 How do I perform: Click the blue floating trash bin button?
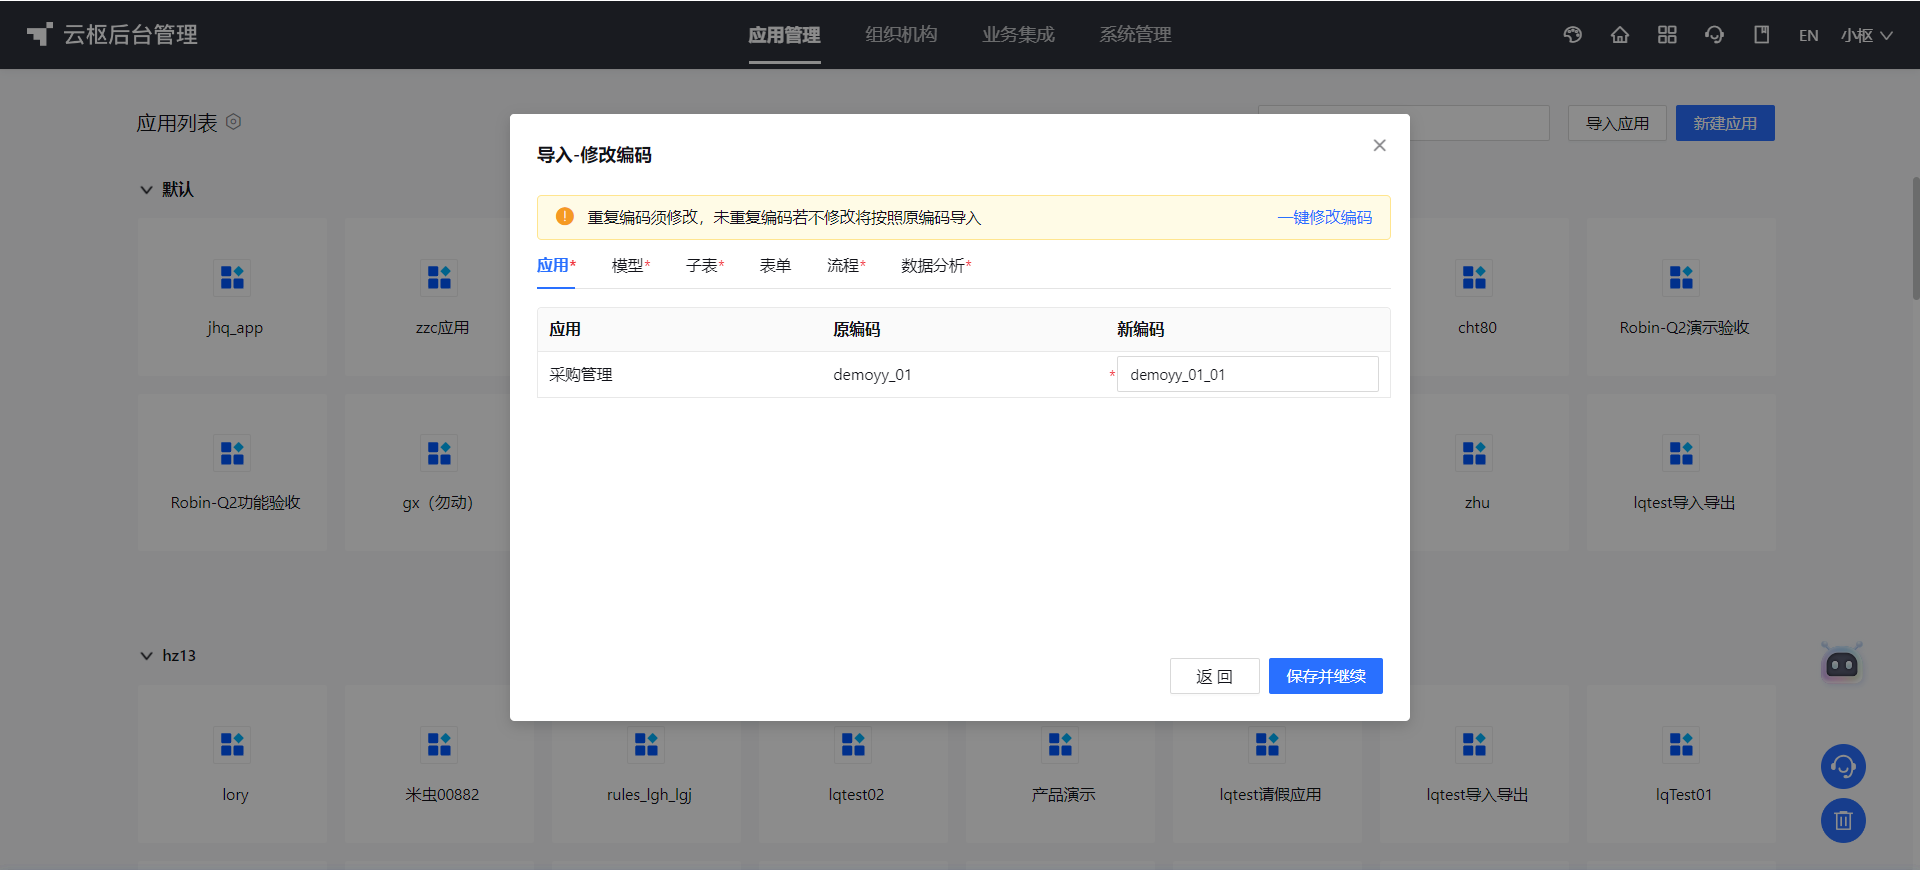tap(1843, 821)
